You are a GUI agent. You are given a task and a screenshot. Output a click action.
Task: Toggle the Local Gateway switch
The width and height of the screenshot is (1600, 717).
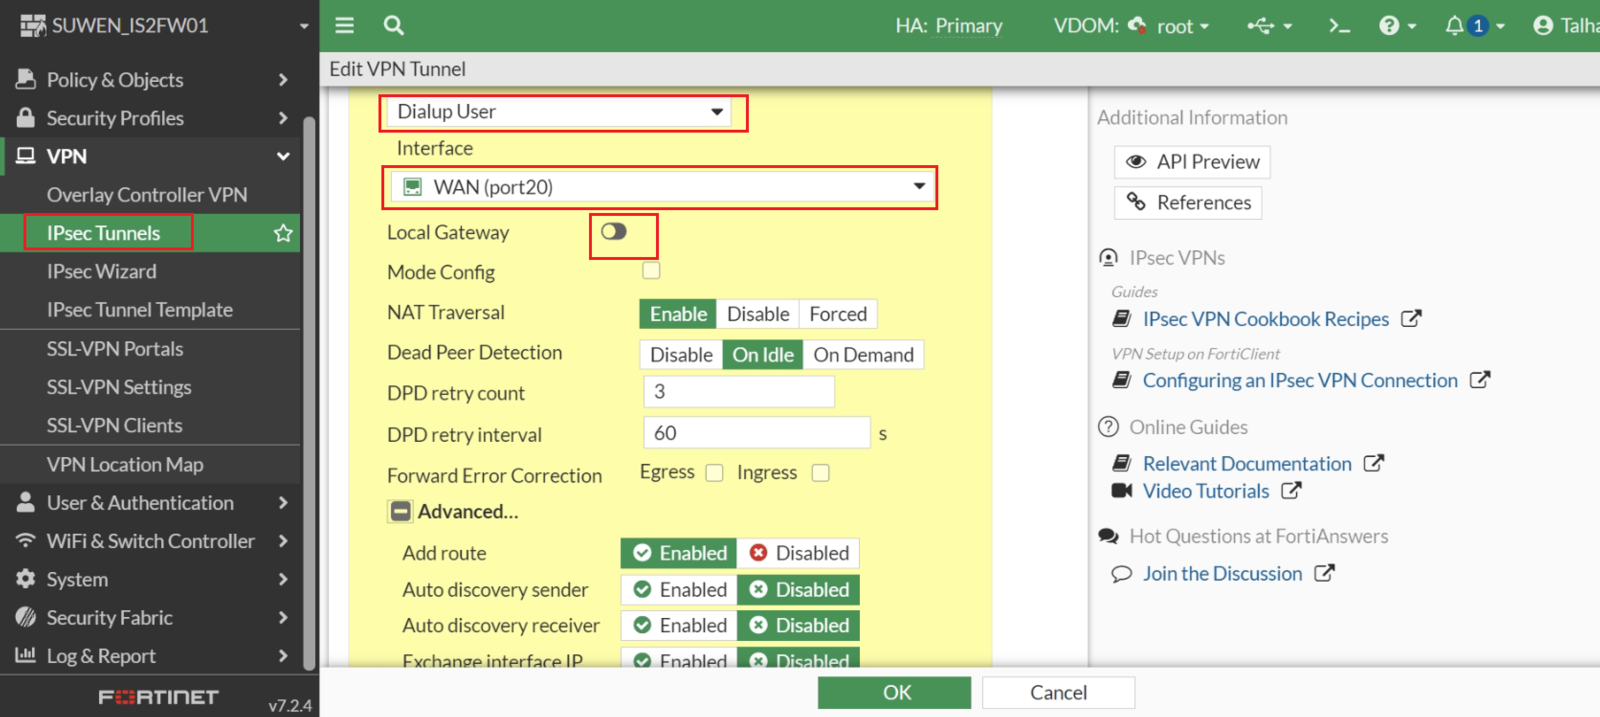click(613, 232)
